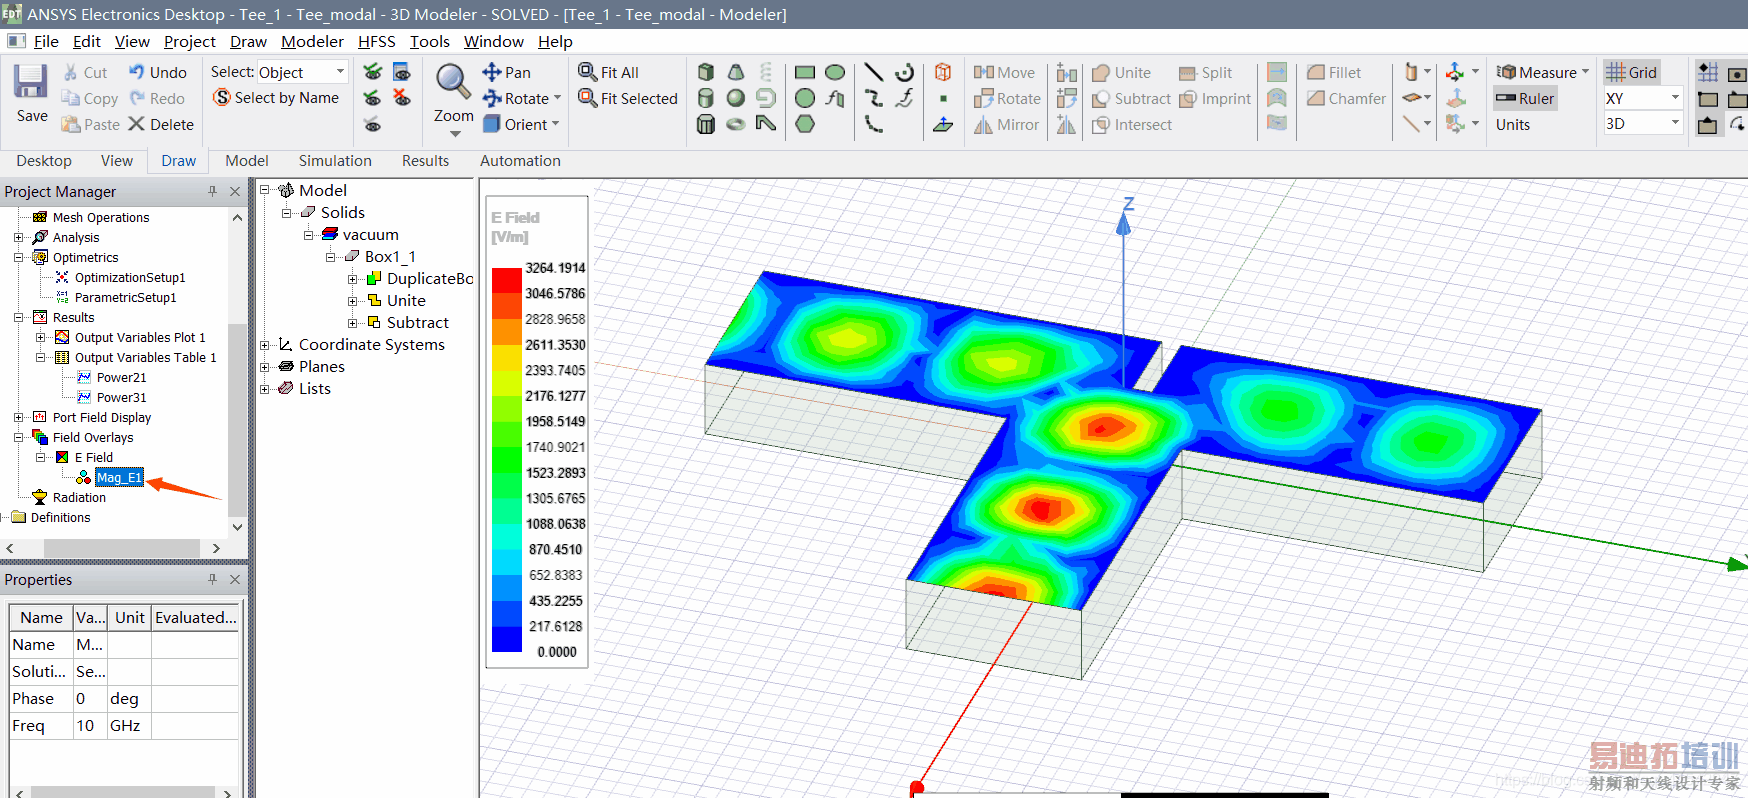Screen dimensions: 1748x798
Task: Click the Pan tool icon
Action: 492,72
